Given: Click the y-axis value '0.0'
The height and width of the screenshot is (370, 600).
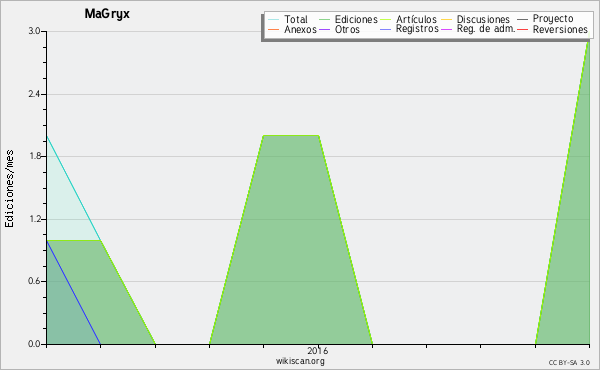Looking at the screenshot, I should (x=34, y=344).
